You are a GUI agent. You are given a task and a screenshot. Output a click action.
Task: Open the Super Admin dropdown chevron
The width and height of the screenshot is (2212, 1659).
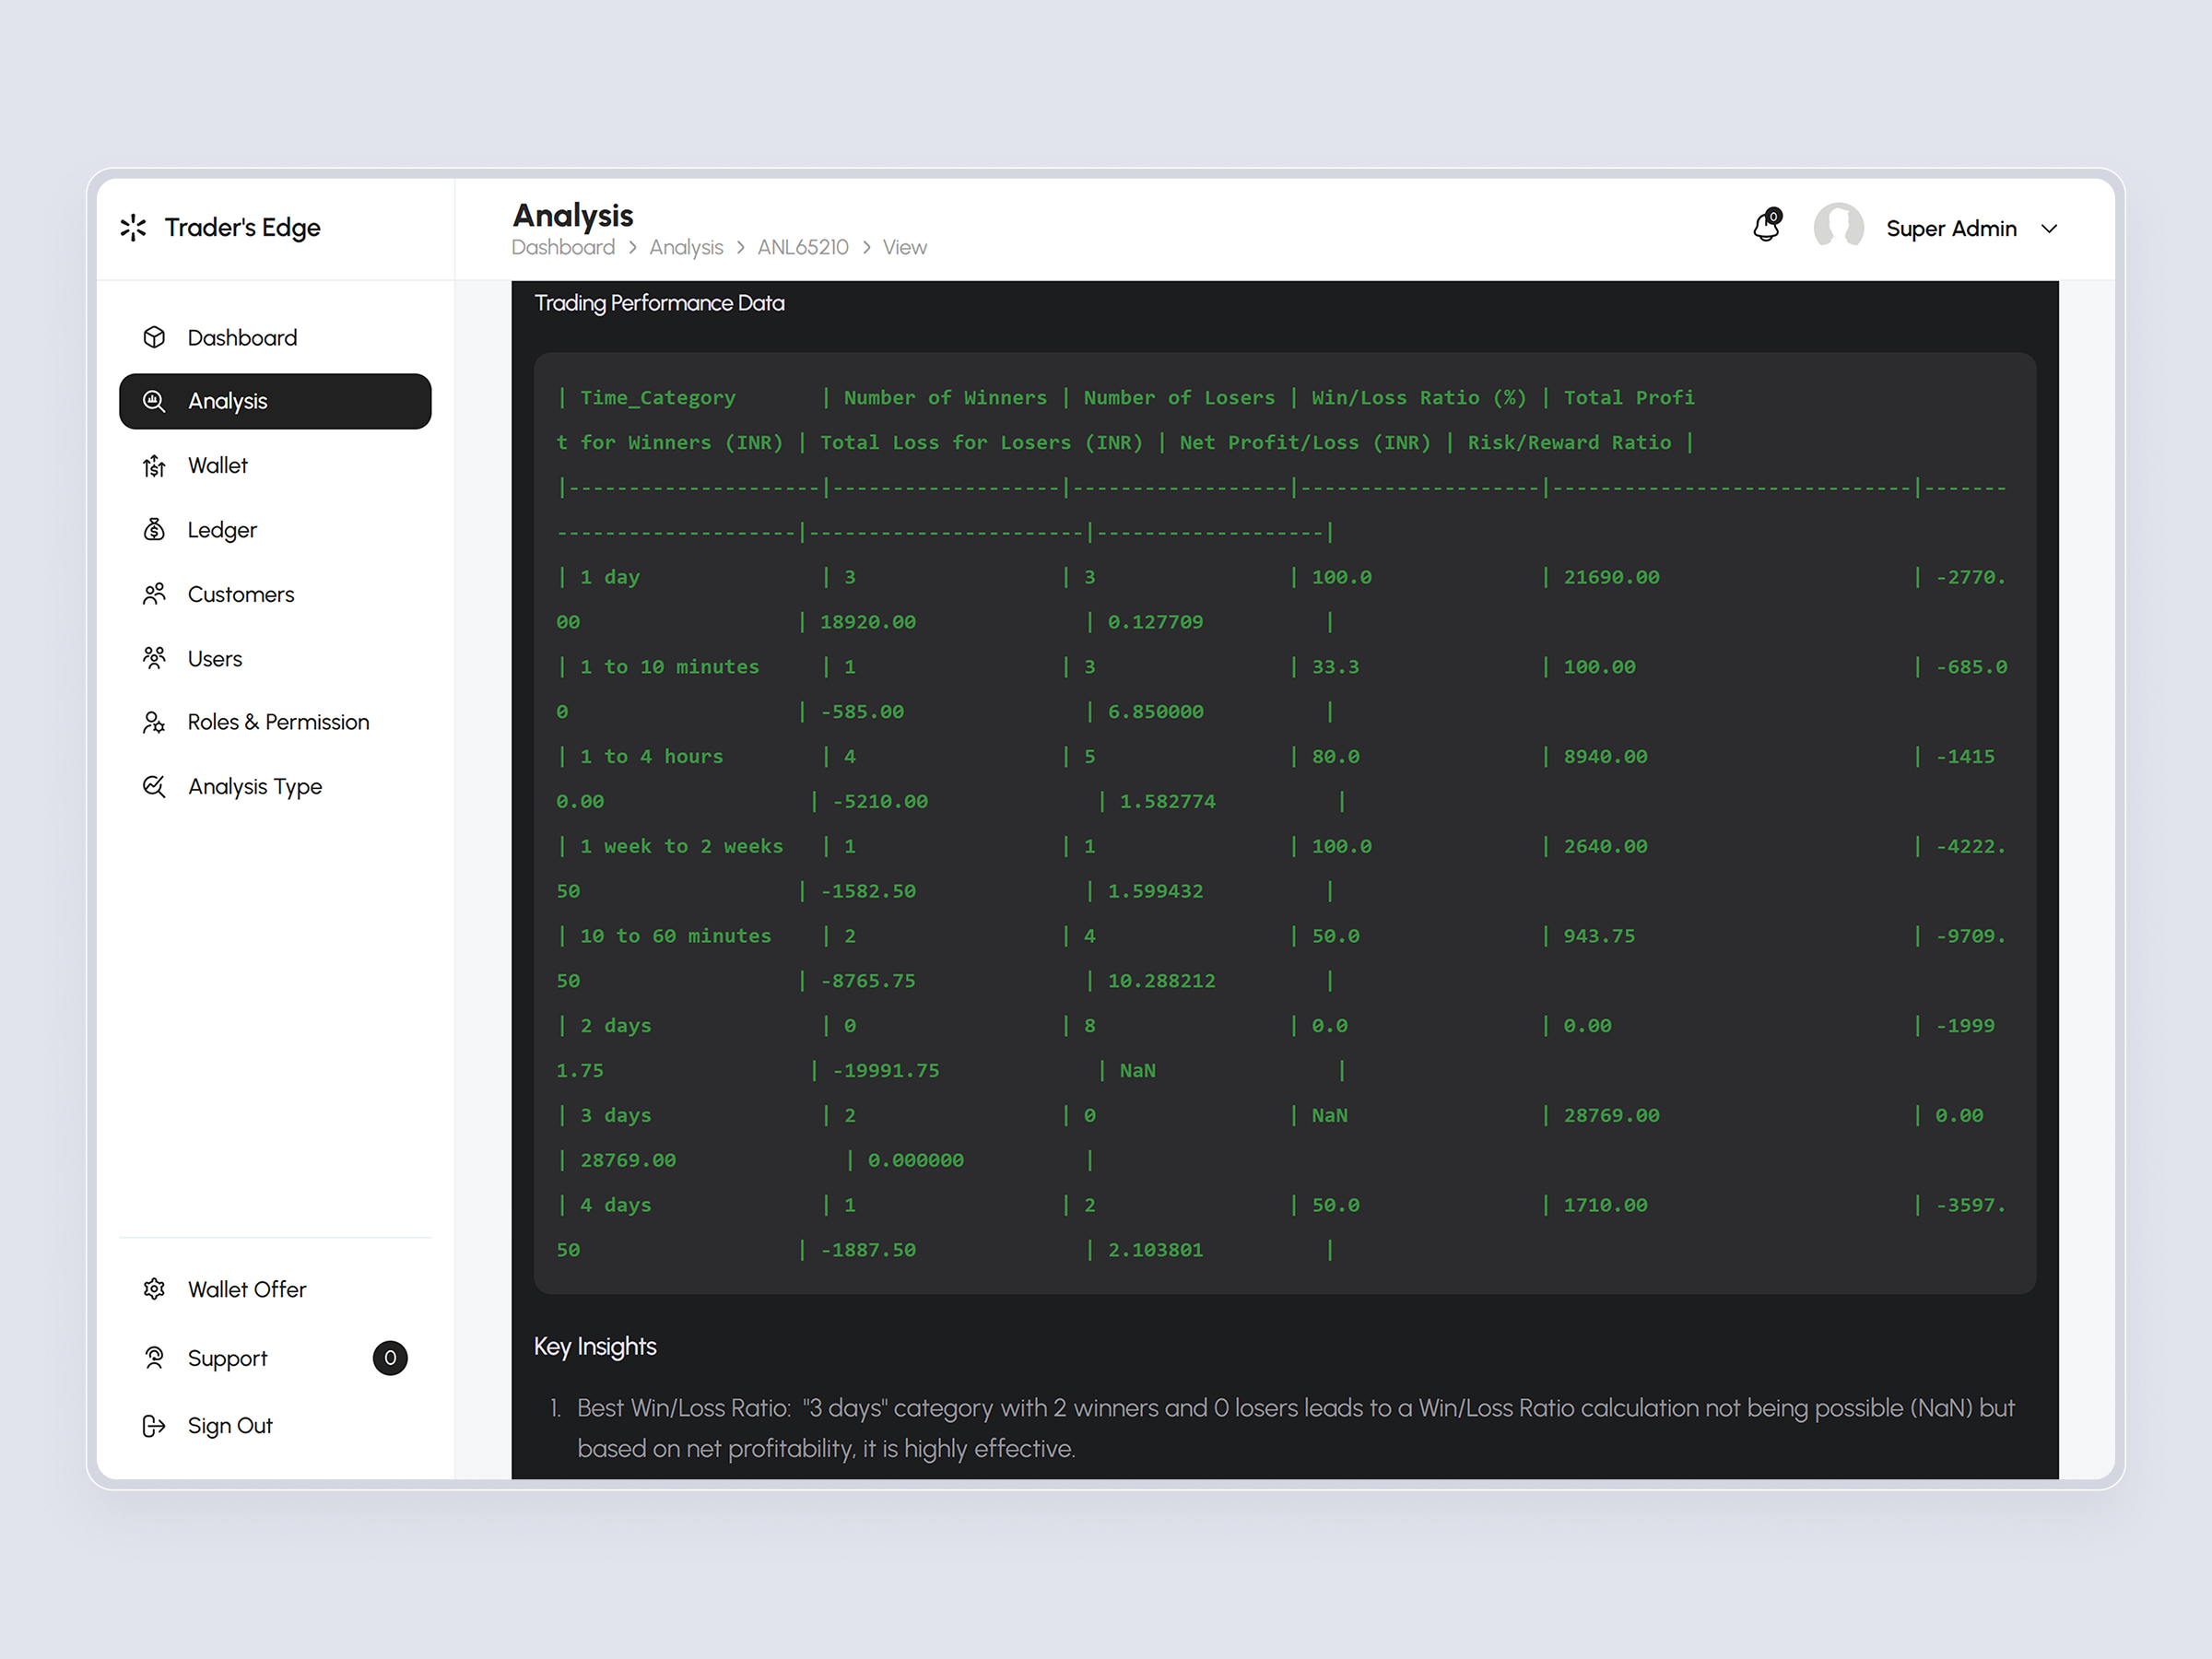pyautogui.click(x=2050, y=228)
